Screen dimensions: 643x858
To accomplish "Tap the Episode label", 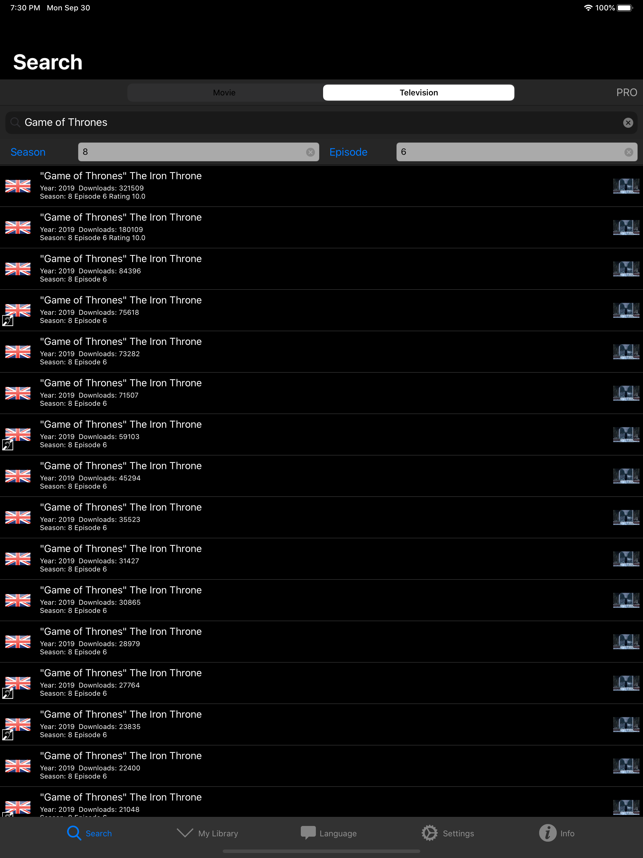I will click(348, 152).
